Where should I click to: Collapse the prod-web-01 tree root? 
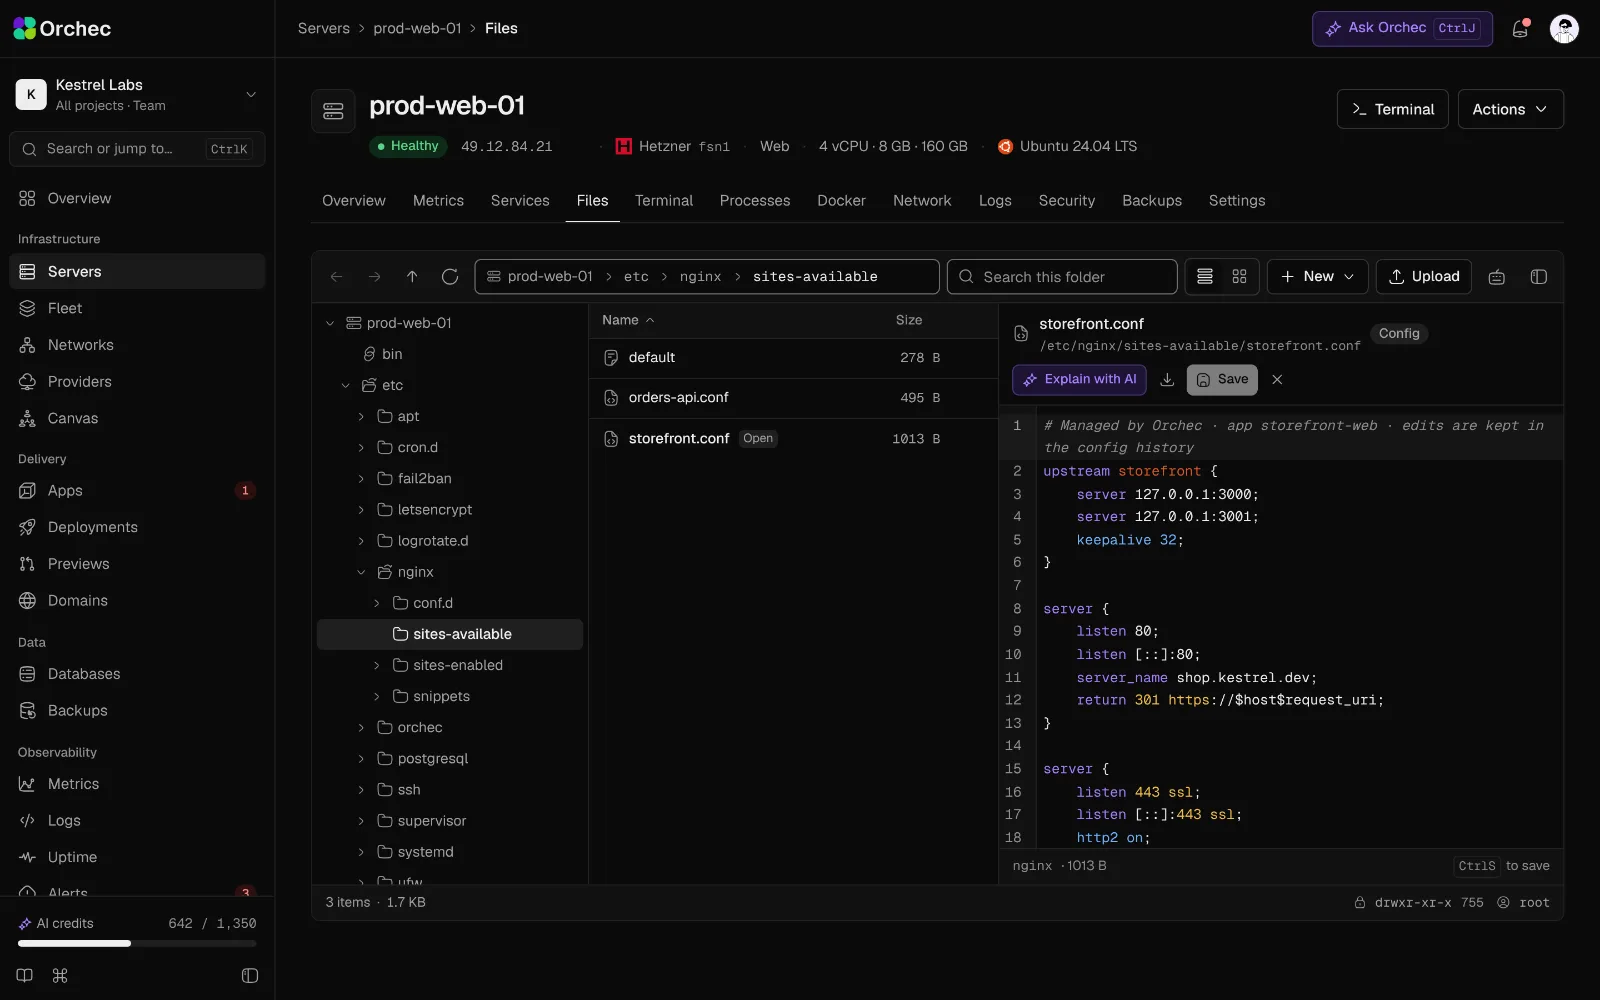coord(330,323)
